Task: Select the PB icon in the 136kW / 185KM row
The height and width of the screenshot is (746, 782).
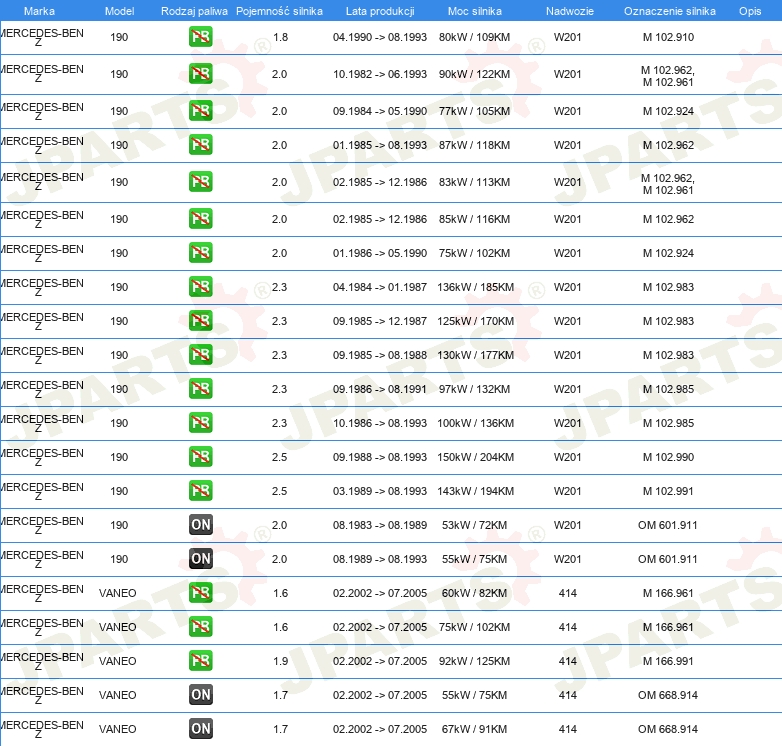Action: click(201, 287)
